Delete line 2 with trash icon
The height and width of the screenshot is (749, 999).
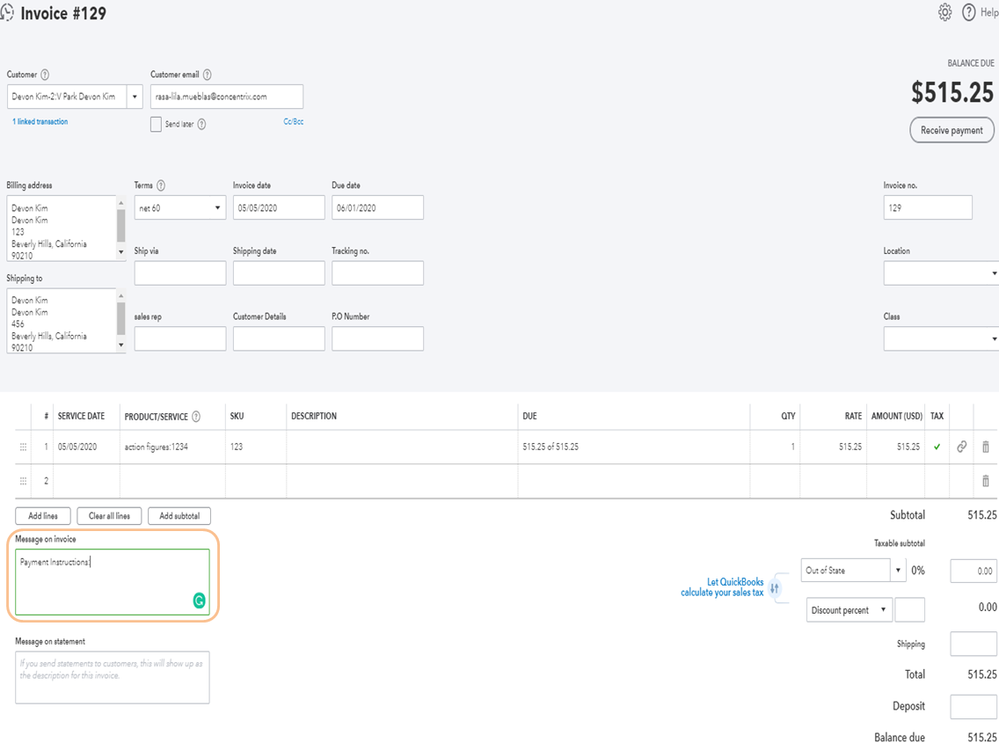pos(986,481)
